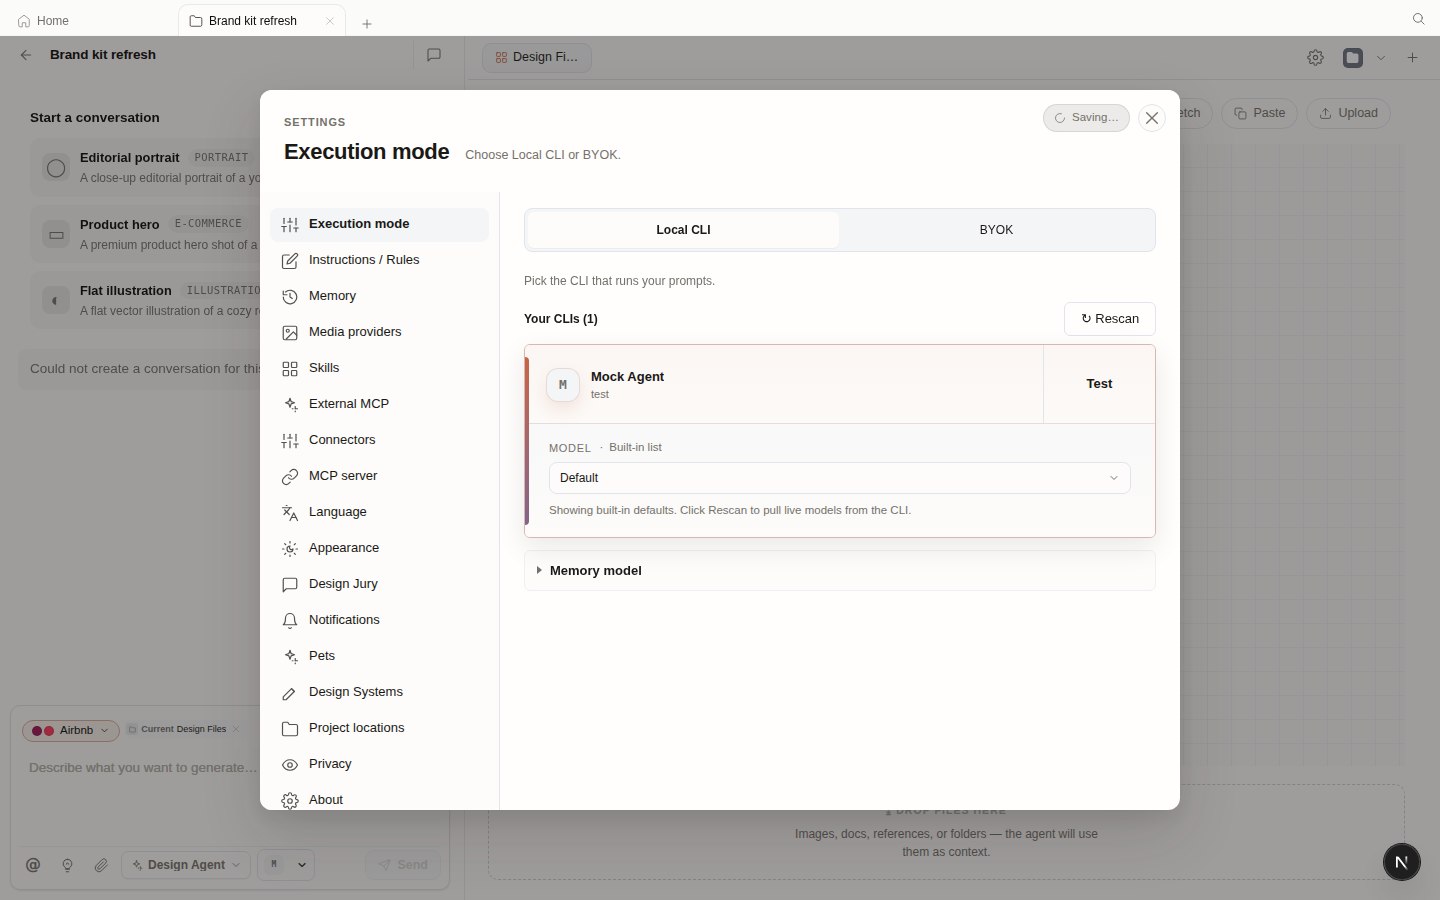This screenshot has width=1440, height=900.
Task: Click the Paste button
Action: coord(1259,113)
